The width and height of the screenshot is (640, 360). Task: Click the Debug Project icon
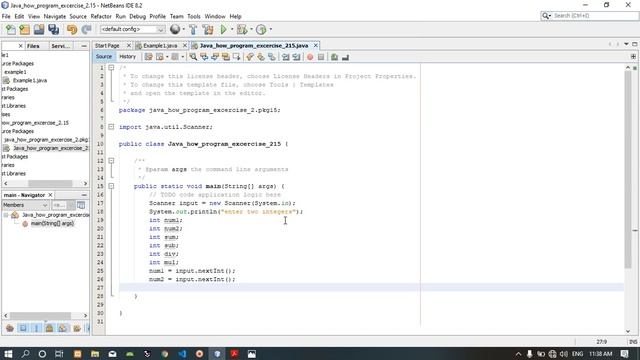pos(242,29)
